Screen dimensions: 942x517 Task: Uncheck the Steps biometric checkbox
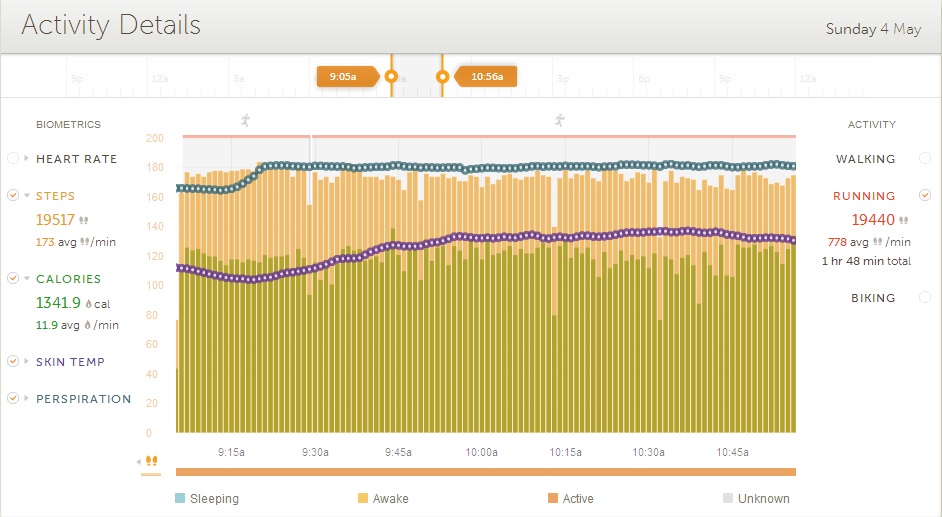pos(12,196)
